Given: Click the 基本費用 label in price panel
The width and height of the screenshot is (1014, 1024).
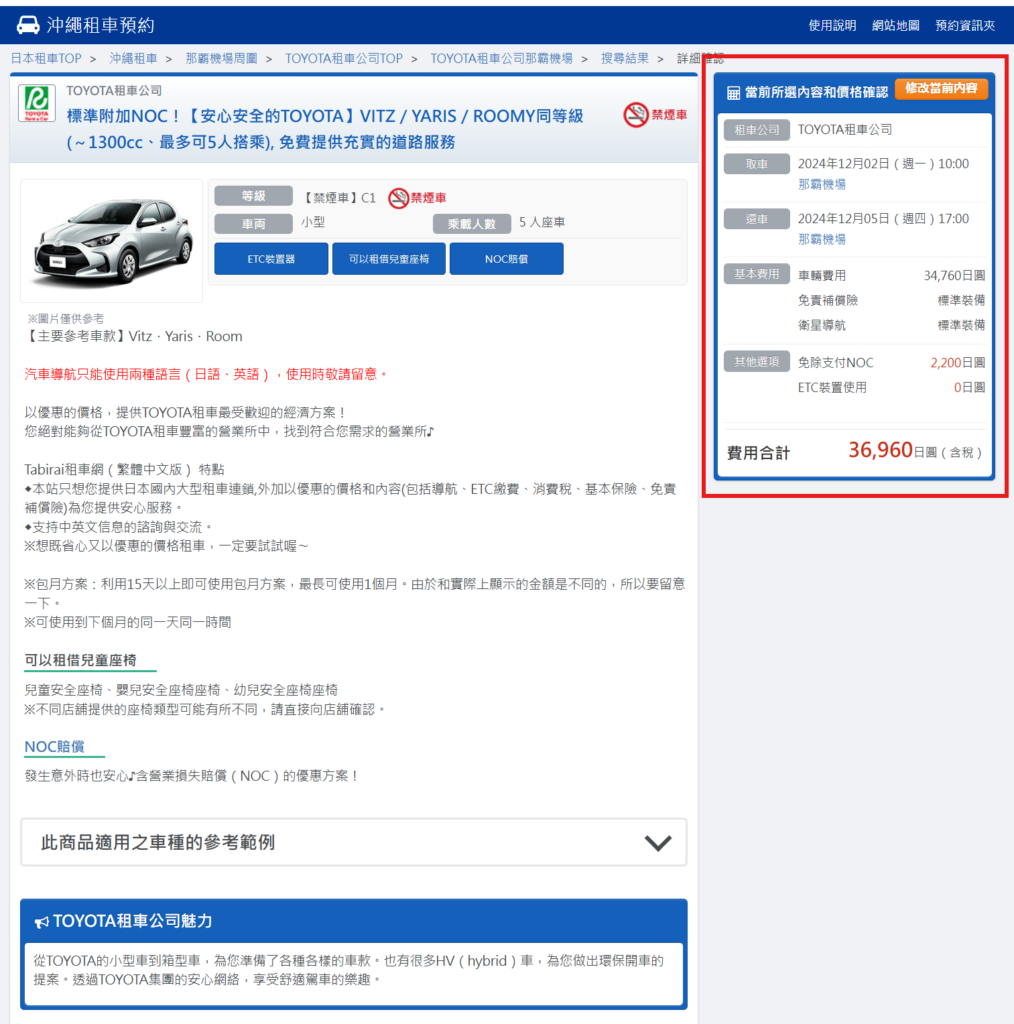Looking at the screenshot, I should [756, 274].
